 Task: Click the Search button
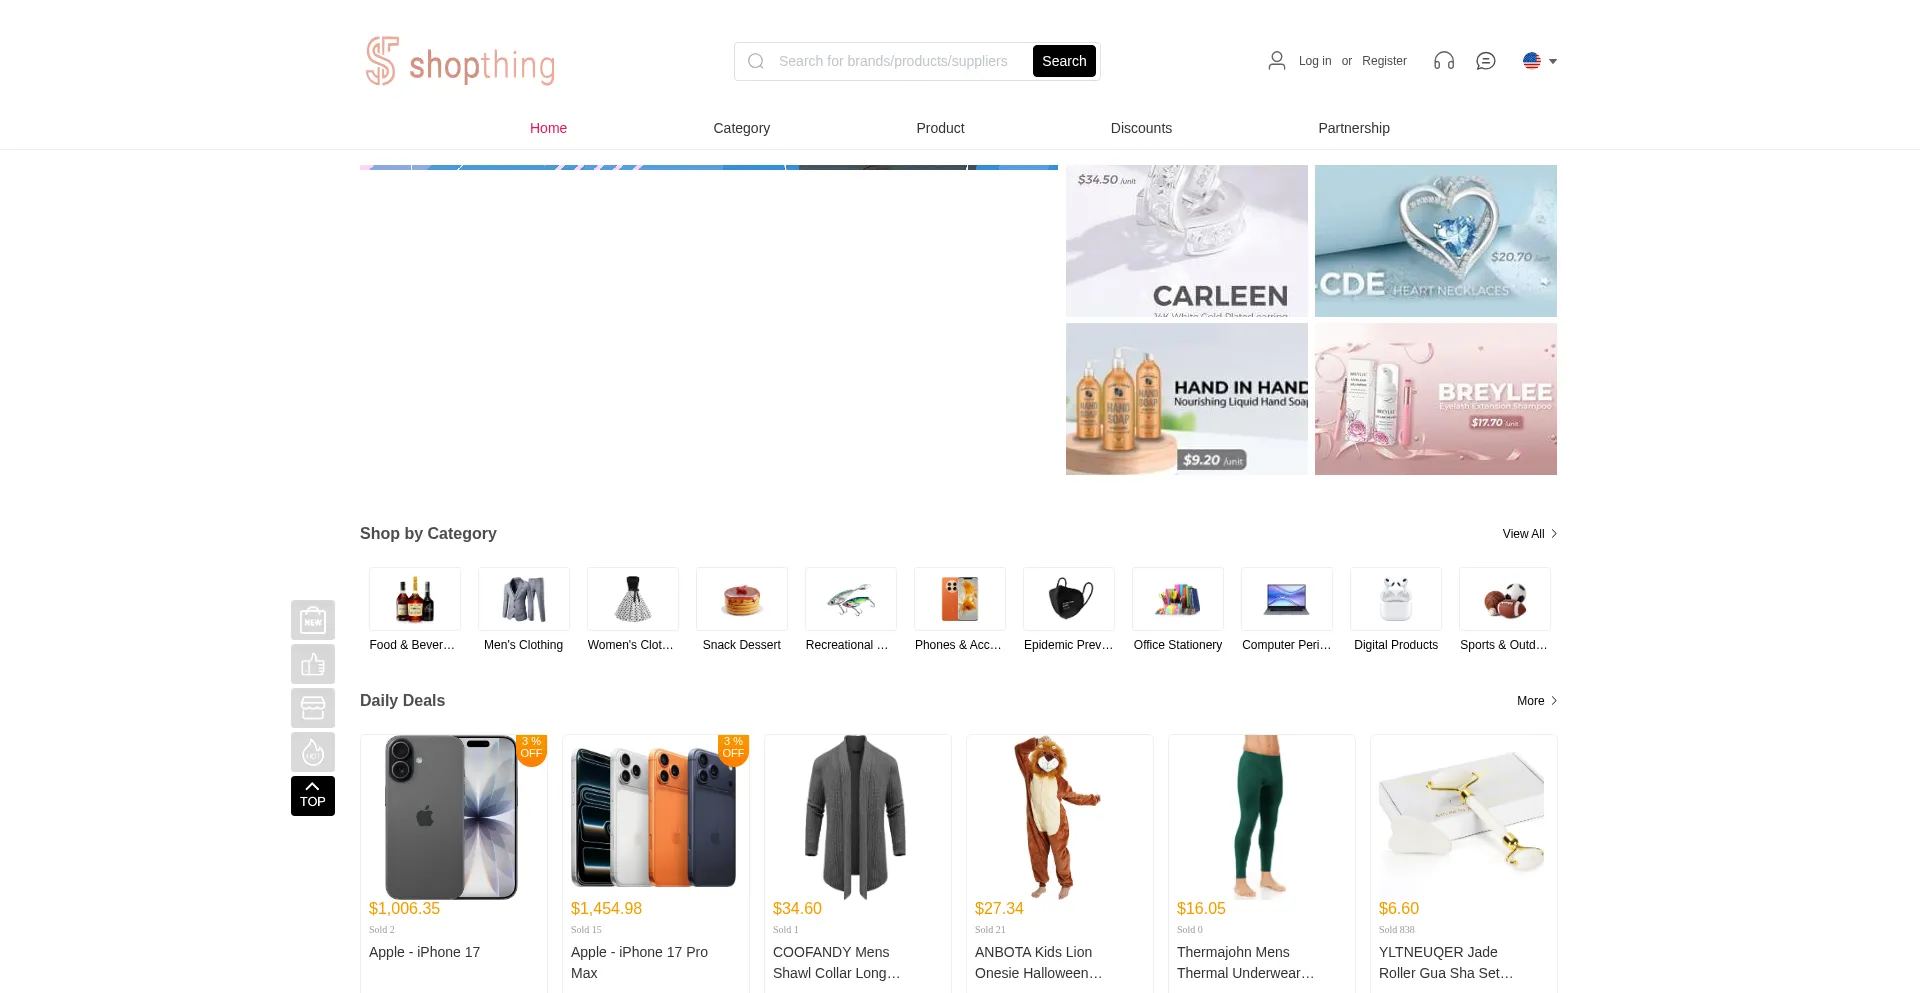(1064, 61)
